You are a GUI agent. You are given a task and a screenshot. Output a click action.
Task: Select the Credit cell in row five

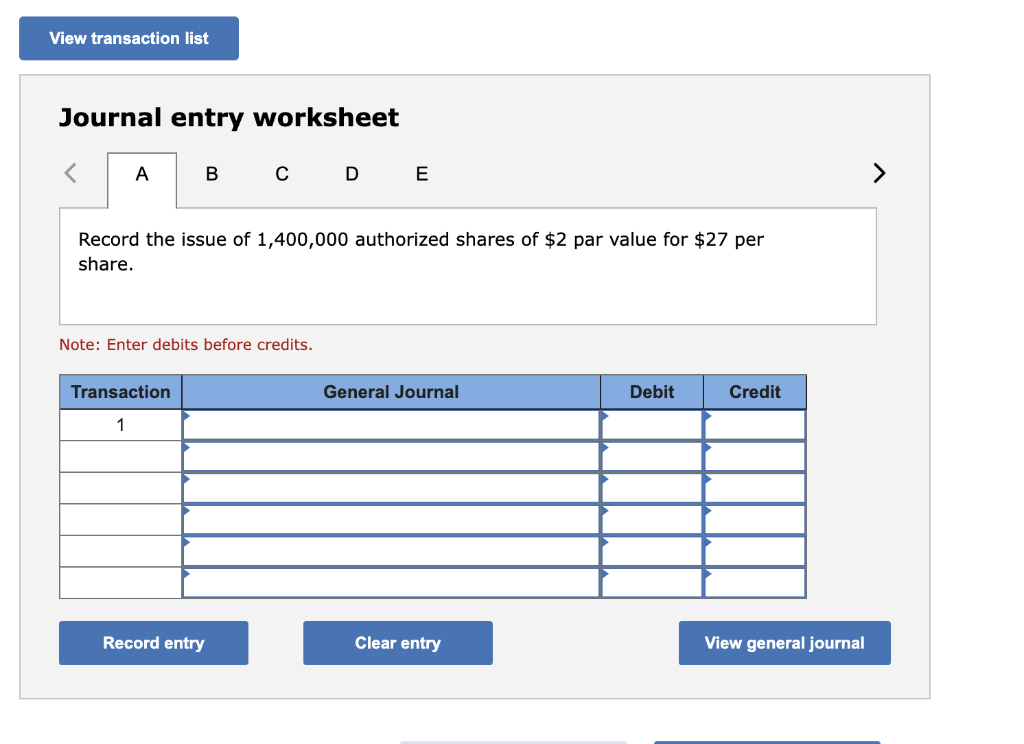coord(755,551)
